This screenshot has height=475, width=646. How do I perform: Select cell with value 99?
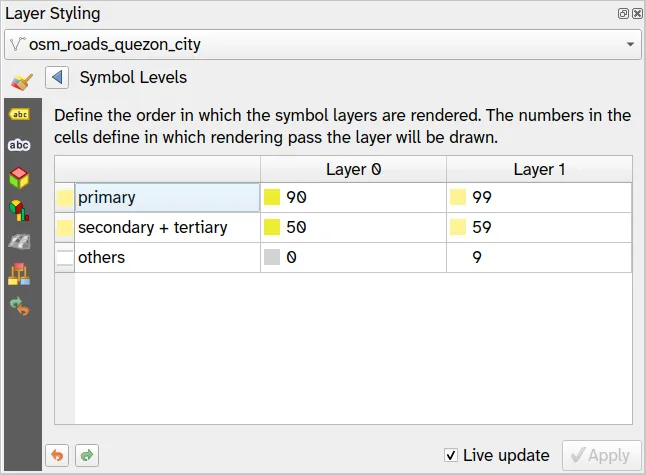[x=539, y=197]
